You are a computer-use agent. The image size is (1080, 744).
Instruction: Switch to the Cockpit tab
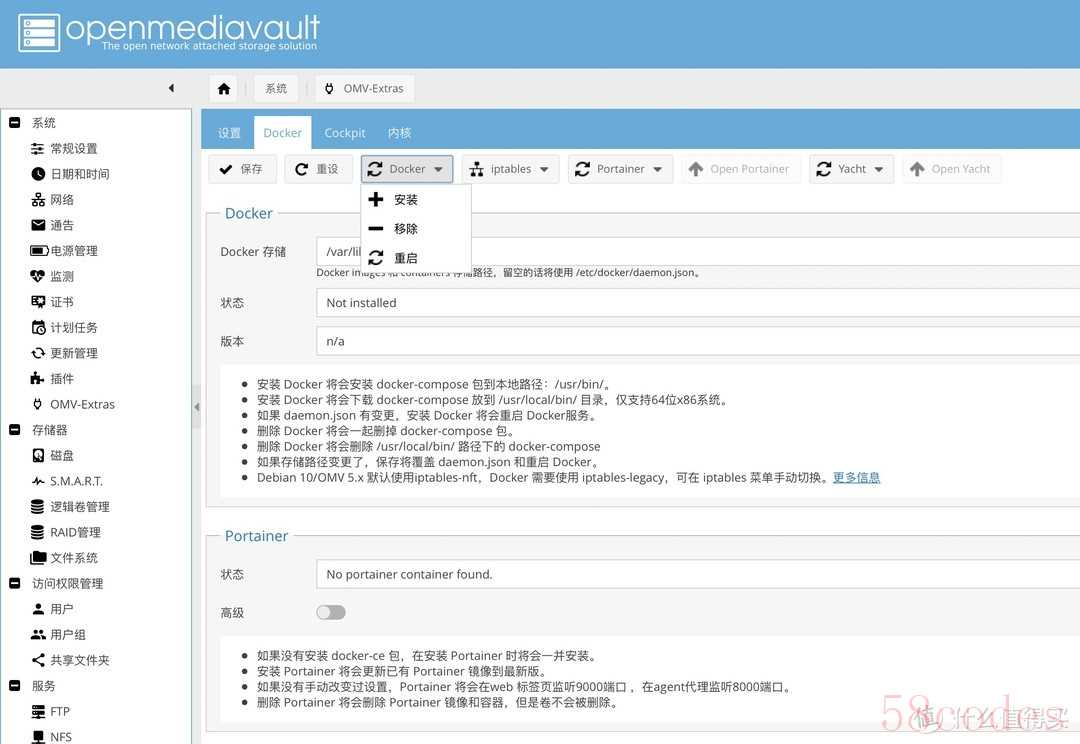click(344, 133)
